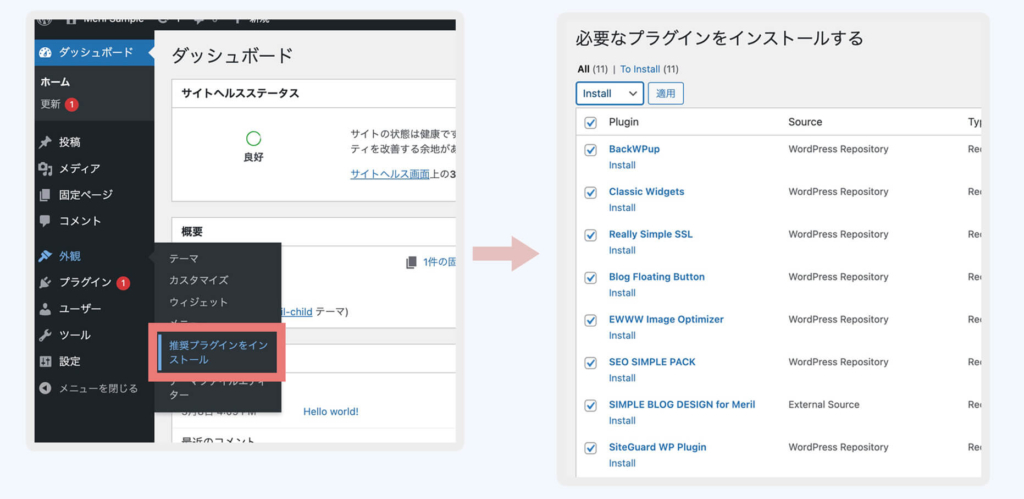Click Install under SiteGuard WP Plugin
The width and height of the screenshot is (1024, 499).
(622, 463)
